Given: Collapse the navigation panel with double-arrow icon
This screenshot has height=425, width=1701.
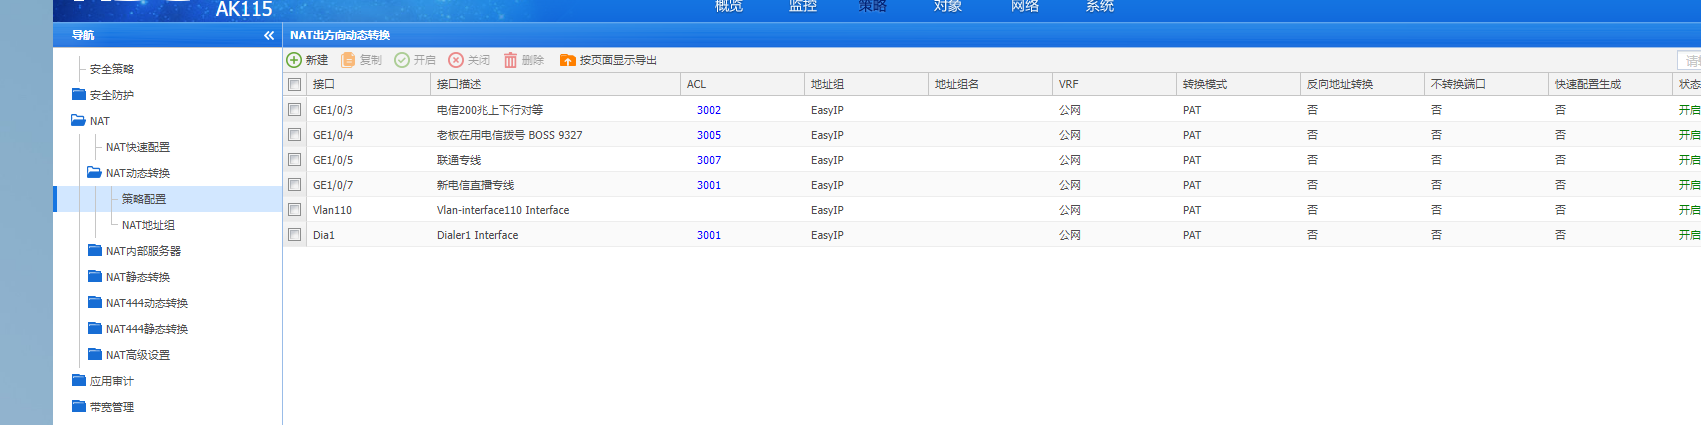Looking at the screenshot, I should pyautogui.click(x=268, y=35).
